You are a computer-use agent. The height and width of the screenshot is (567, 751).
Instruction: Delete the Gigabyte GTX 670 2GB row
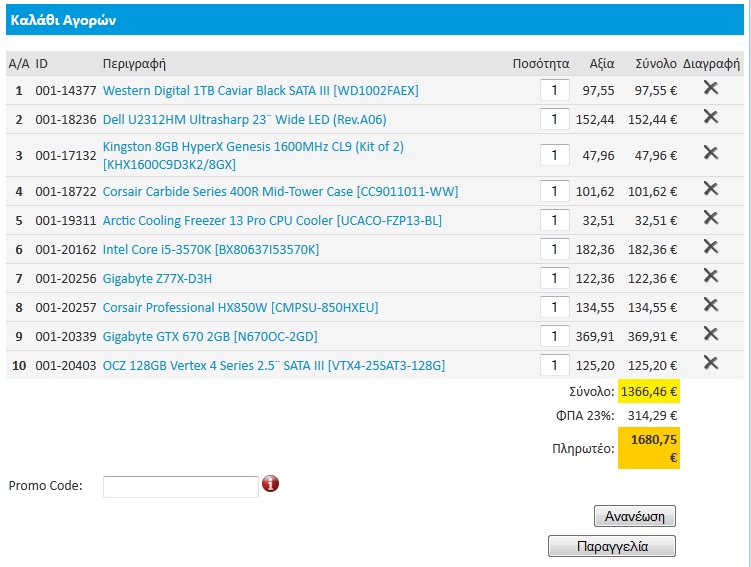711,334
